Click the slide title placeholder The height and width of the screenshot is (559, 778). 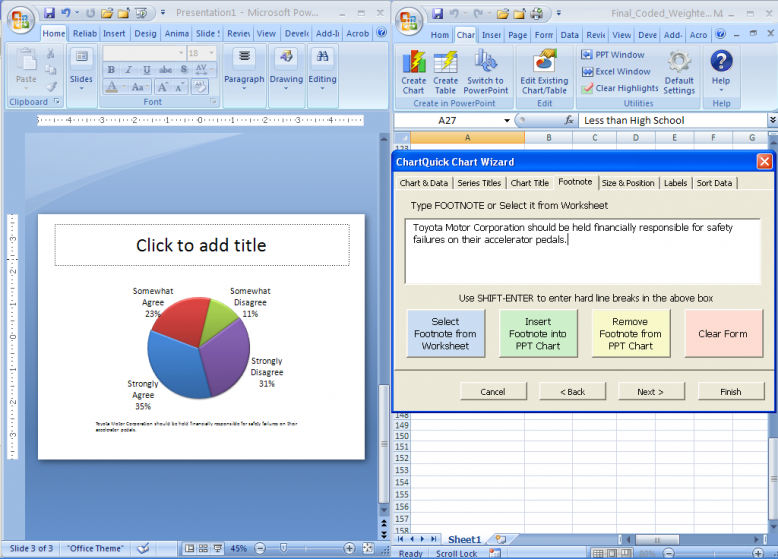202,245
